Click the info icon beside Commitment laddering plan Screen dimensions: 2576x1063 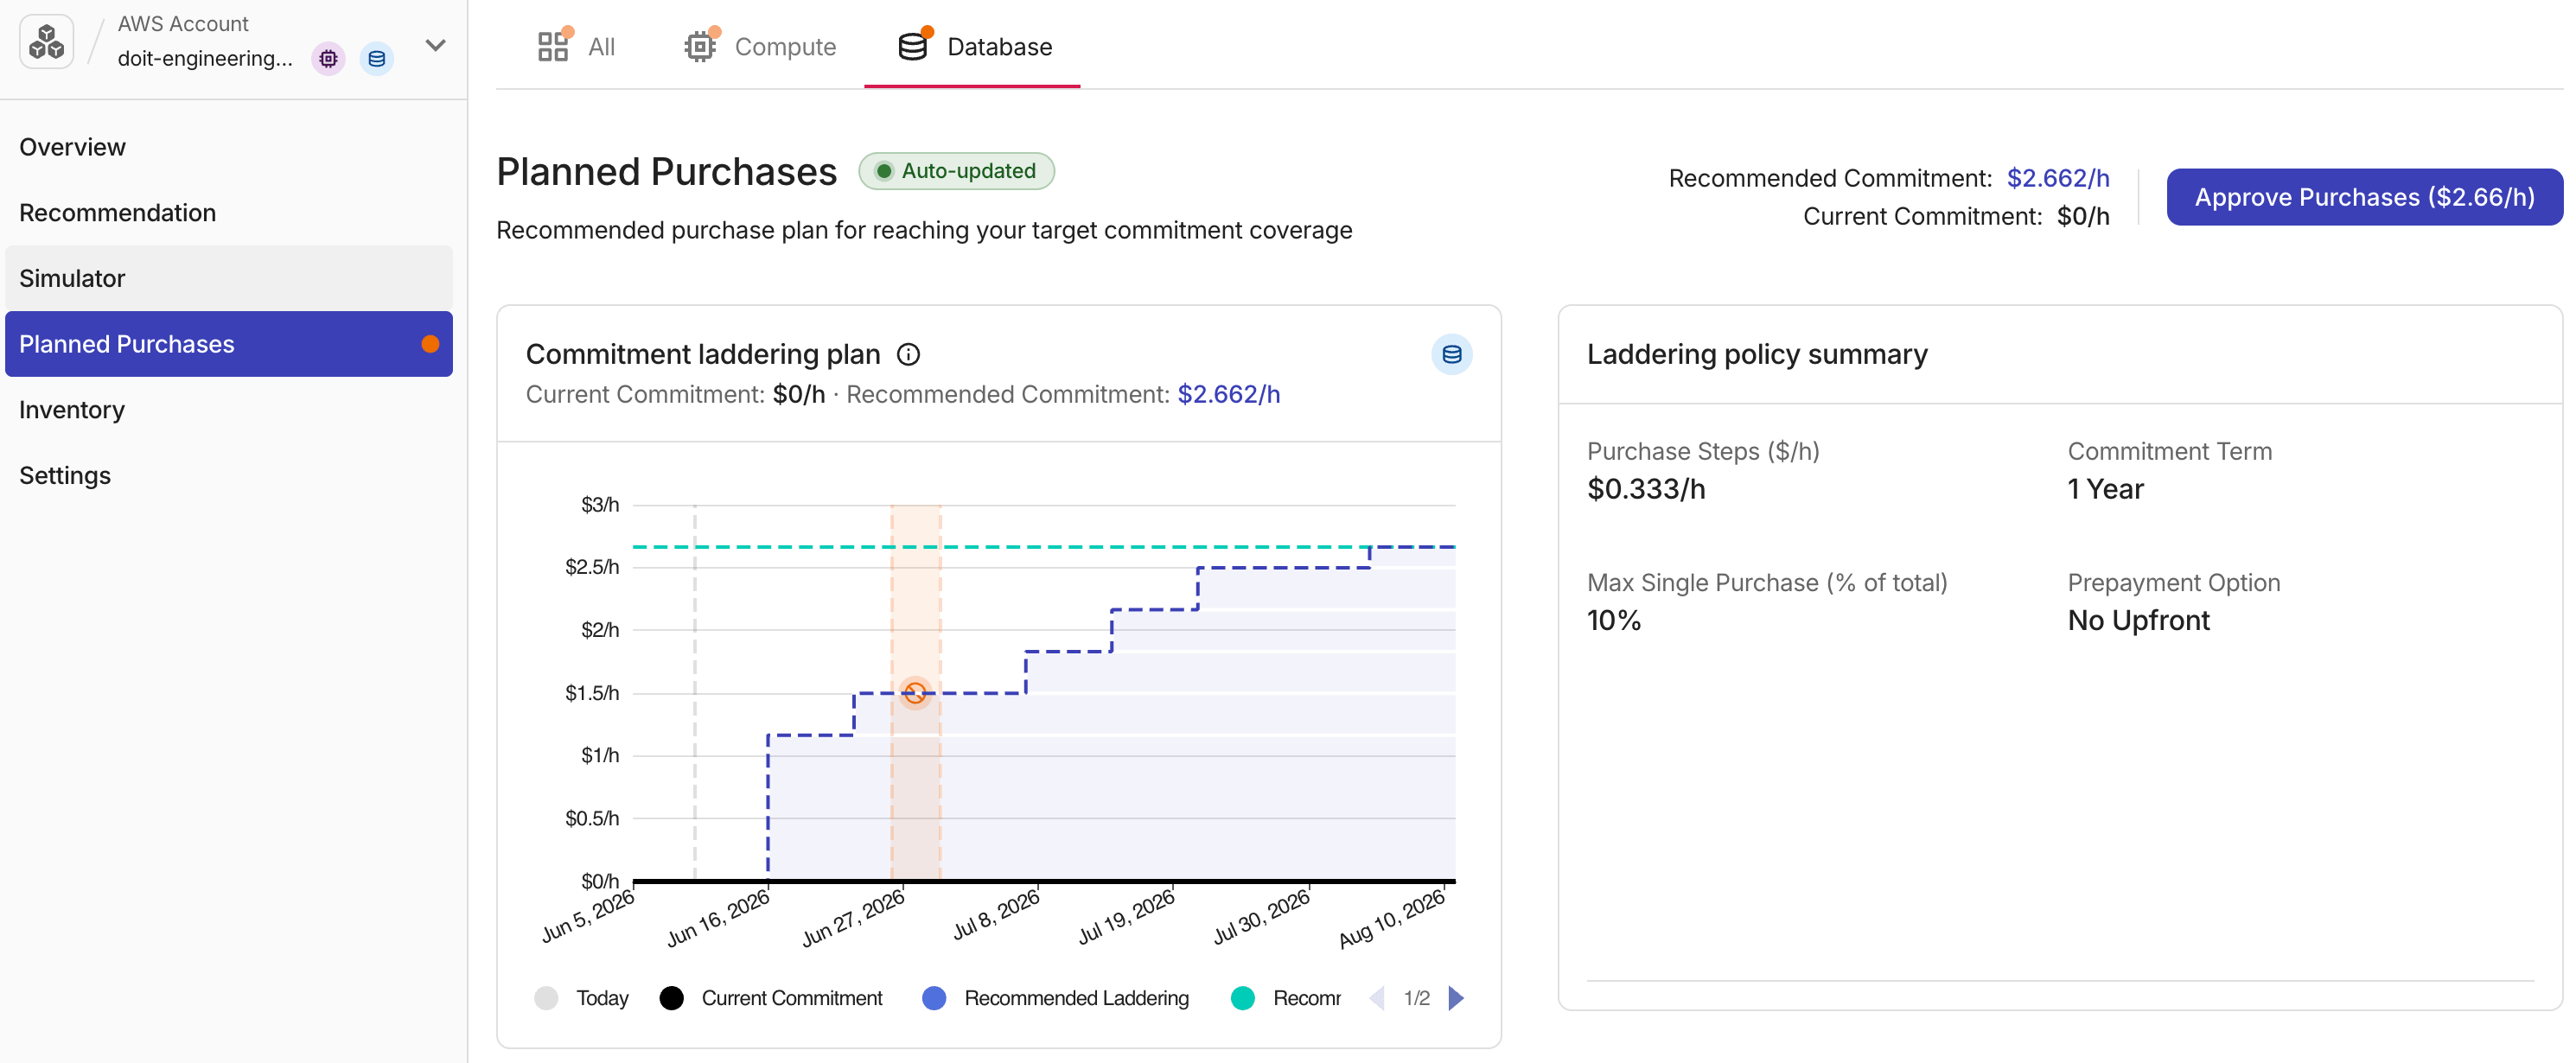coord(908,354)
